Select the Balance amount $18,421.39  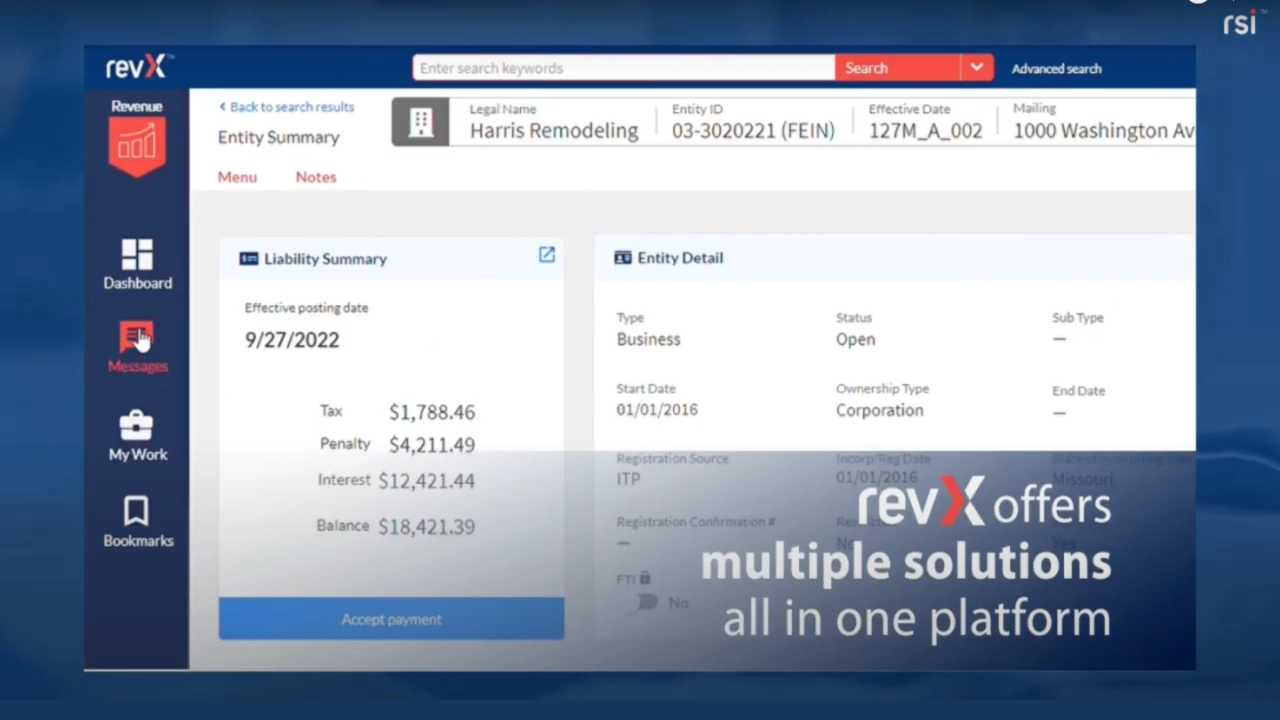click(x=426, y=527)
